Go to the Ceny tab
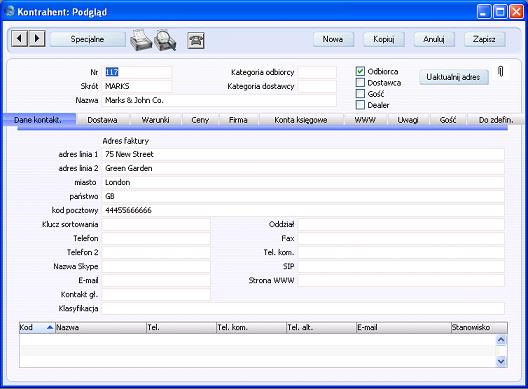This screenshot has height=389, width=528. pyautogui.click(x=200, y=120)
